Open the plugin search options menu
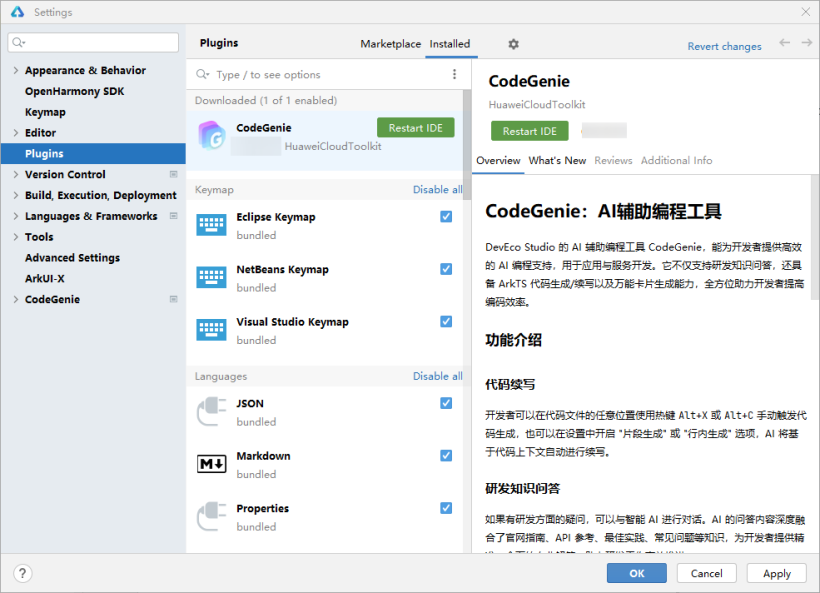The height and width of the screenshot is (593, 820). click(455, 74)
